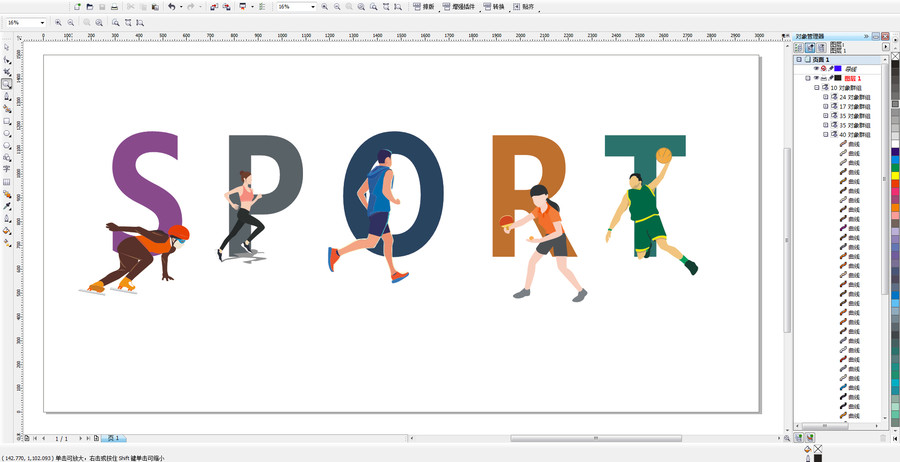
Task: Switch to 页 1 page tab
Action: point(113,438)
